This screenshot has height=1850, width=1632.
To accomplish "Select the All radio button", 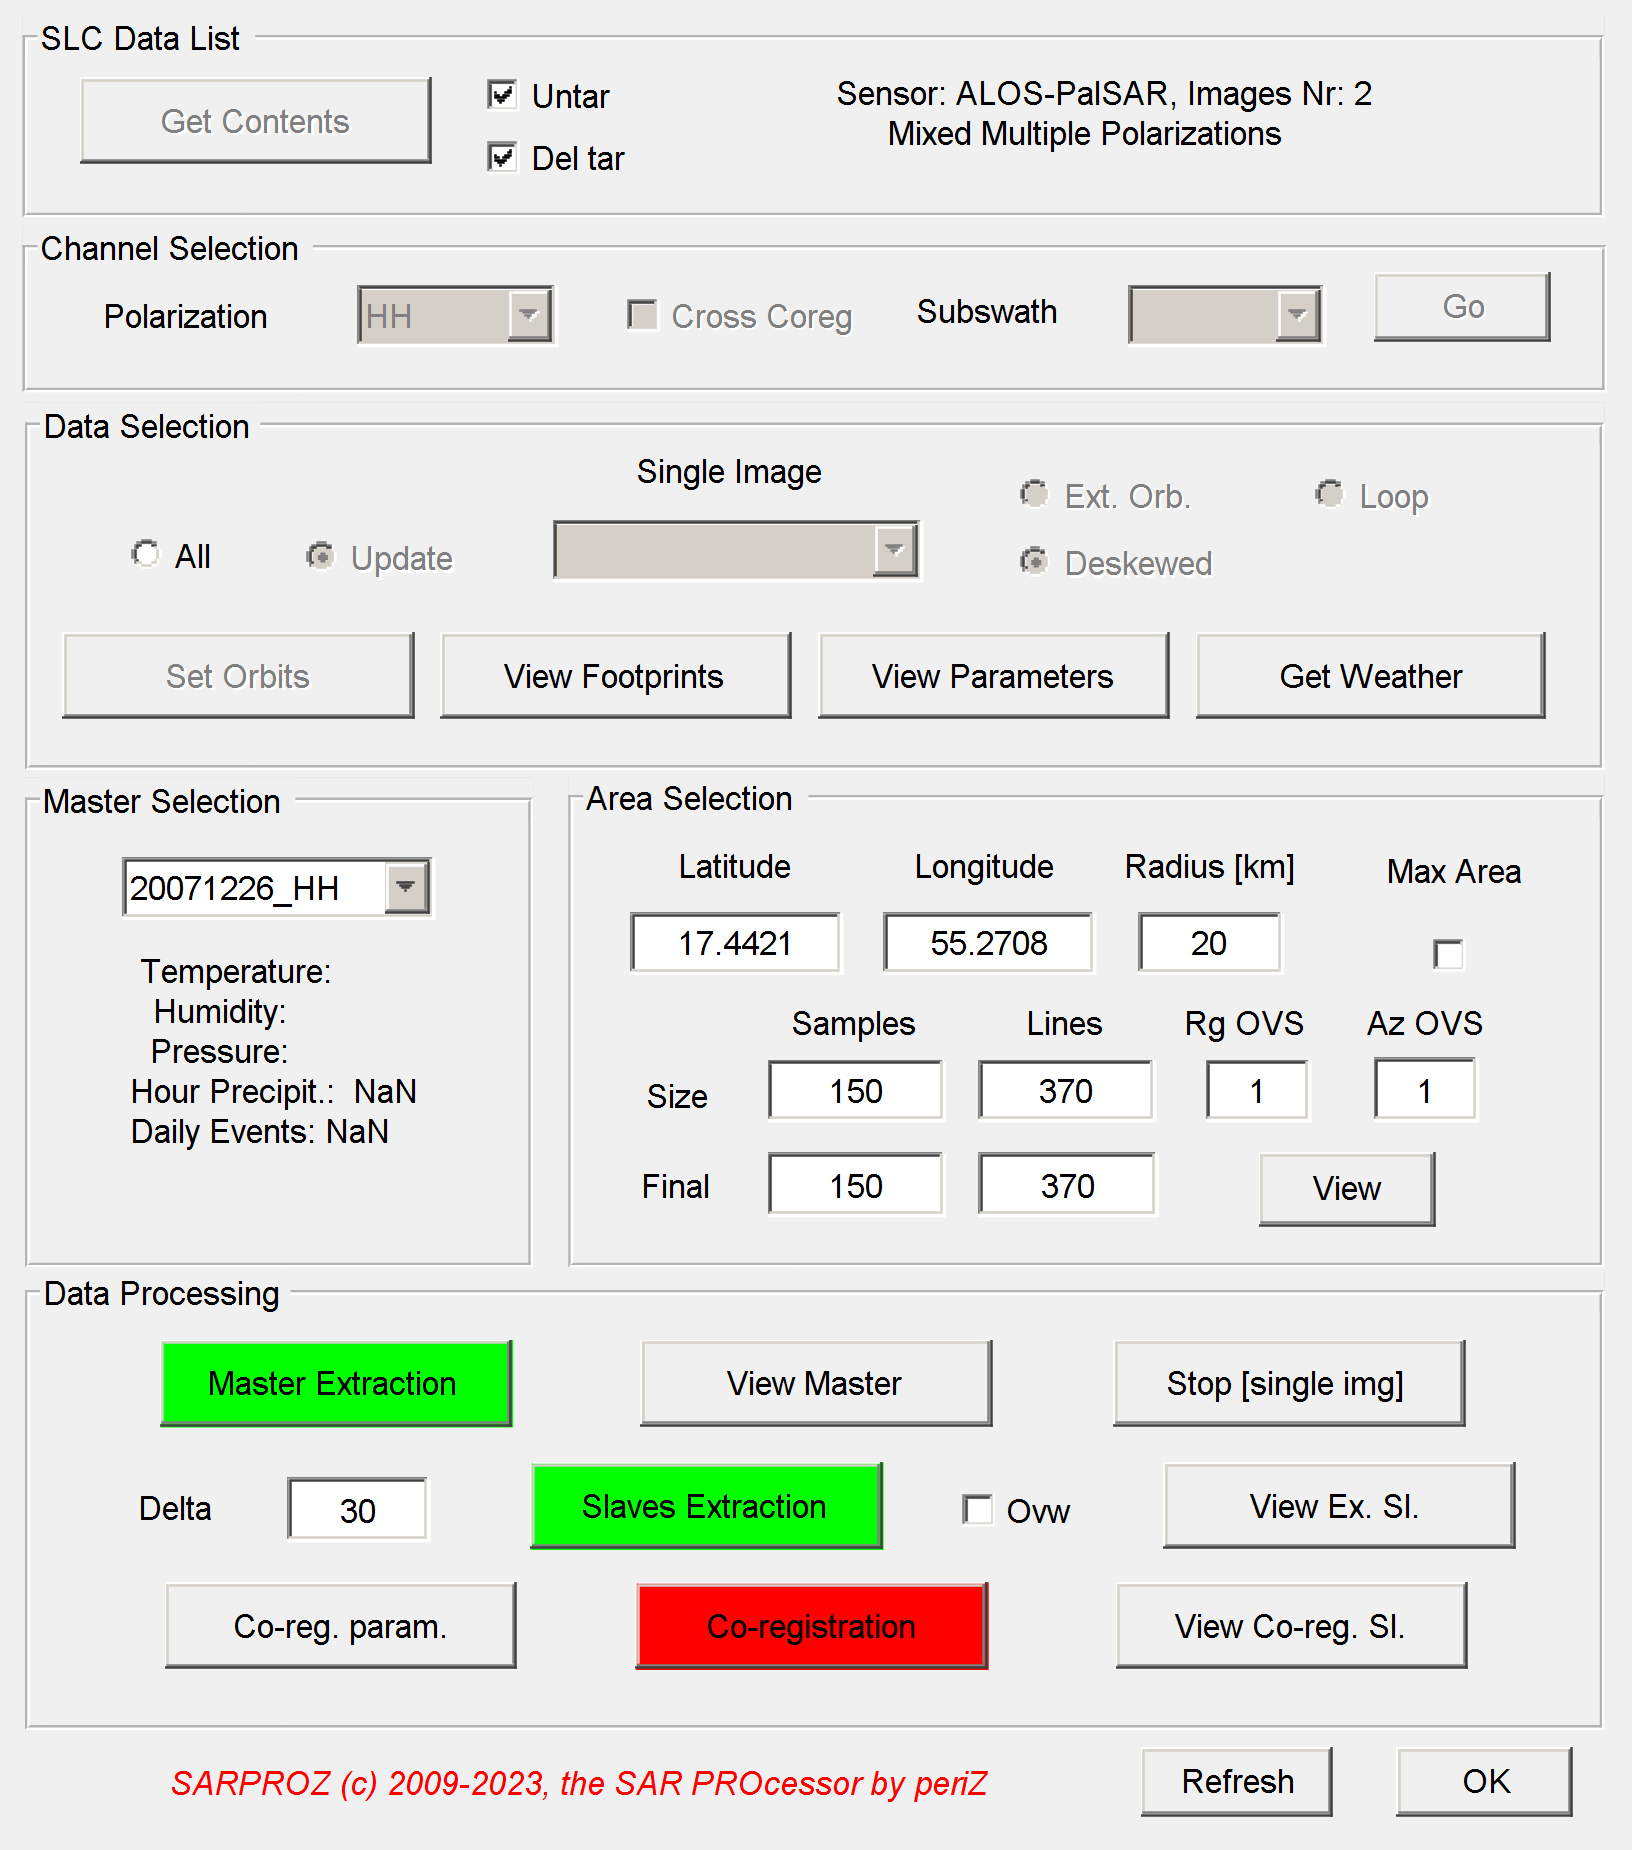I will (146, 555).
